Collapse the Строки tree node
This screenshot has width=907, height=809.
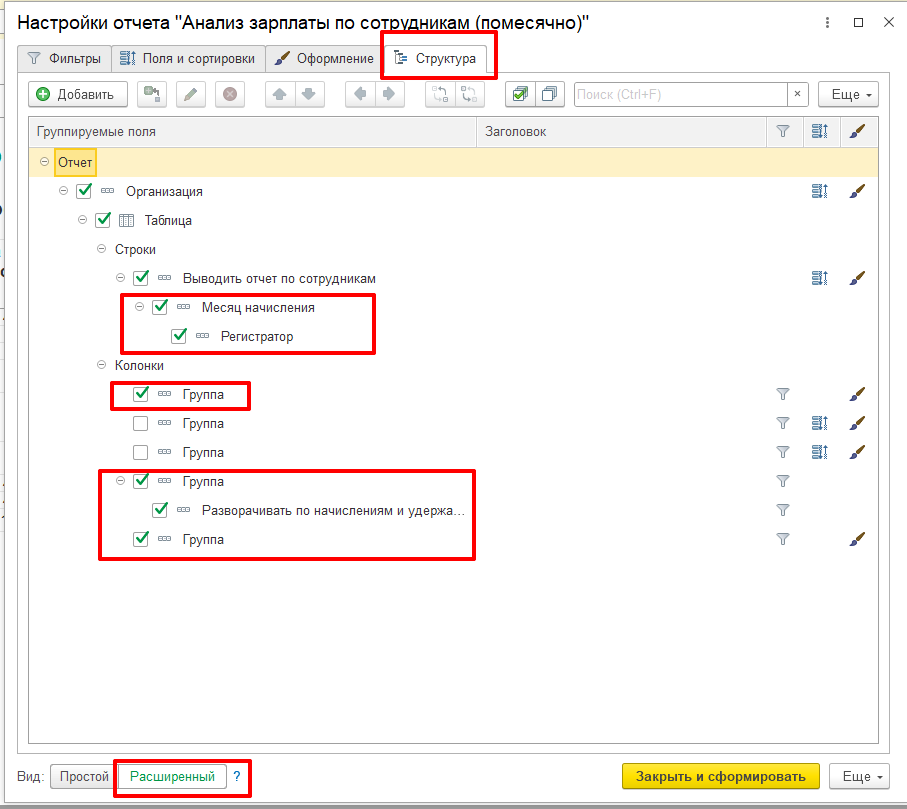tap(102, 249)
